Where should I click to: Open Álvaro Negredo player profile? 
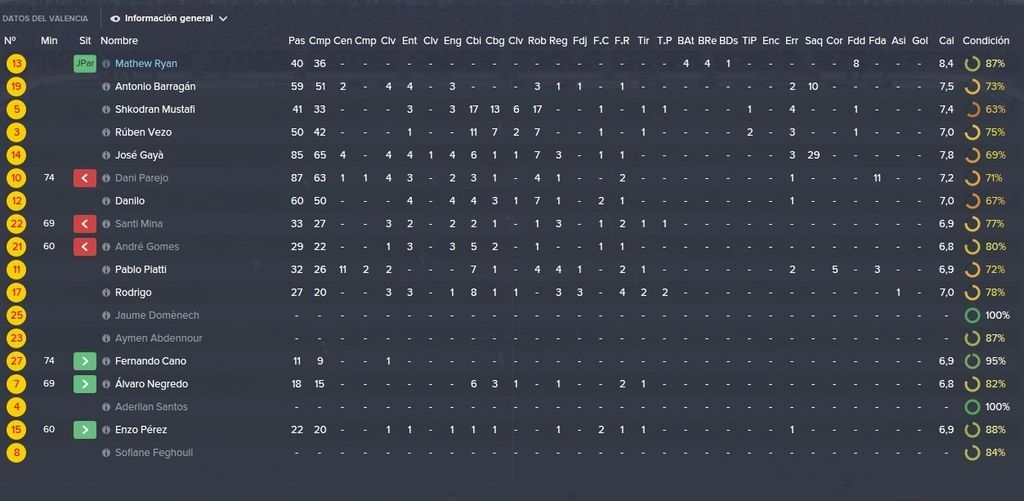(147, 384)
